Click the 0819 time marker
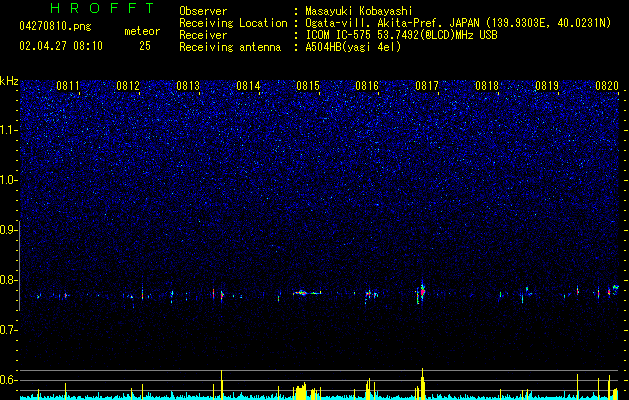This screenshot has height=400, width=629. 547,86
